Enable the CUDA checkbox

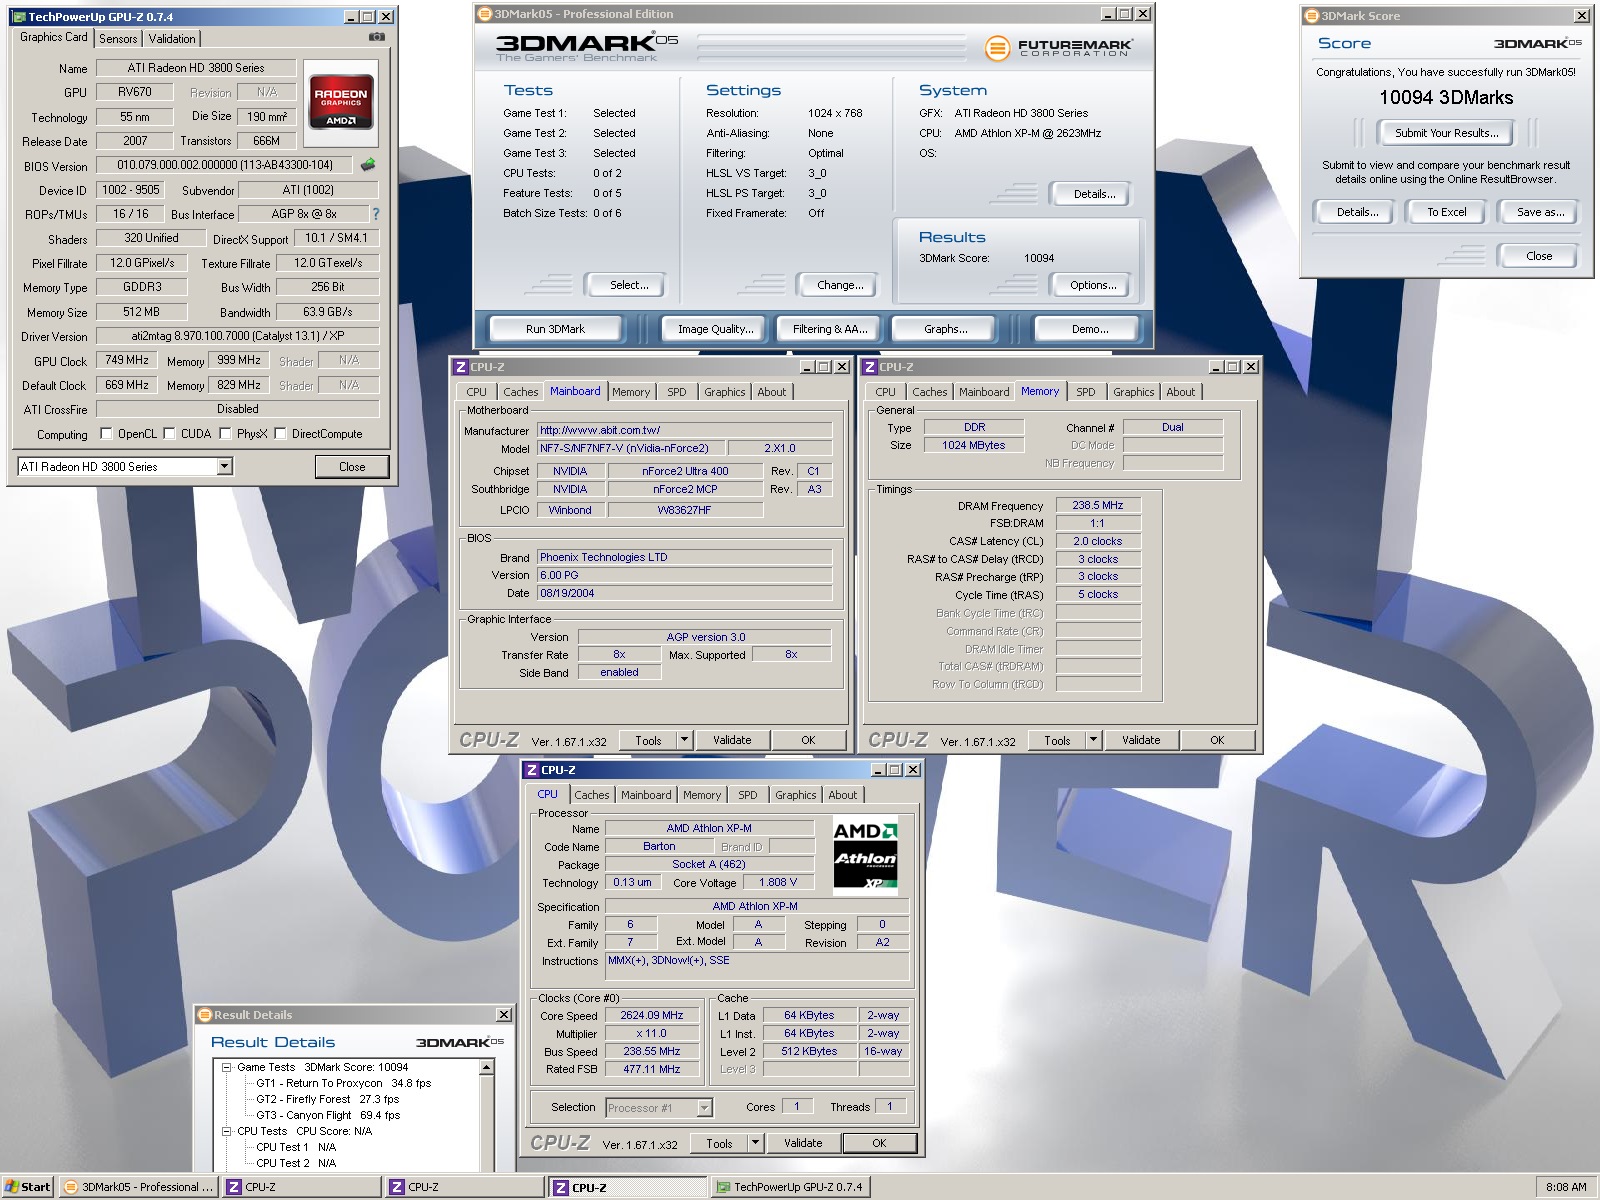tap(170, 434)
